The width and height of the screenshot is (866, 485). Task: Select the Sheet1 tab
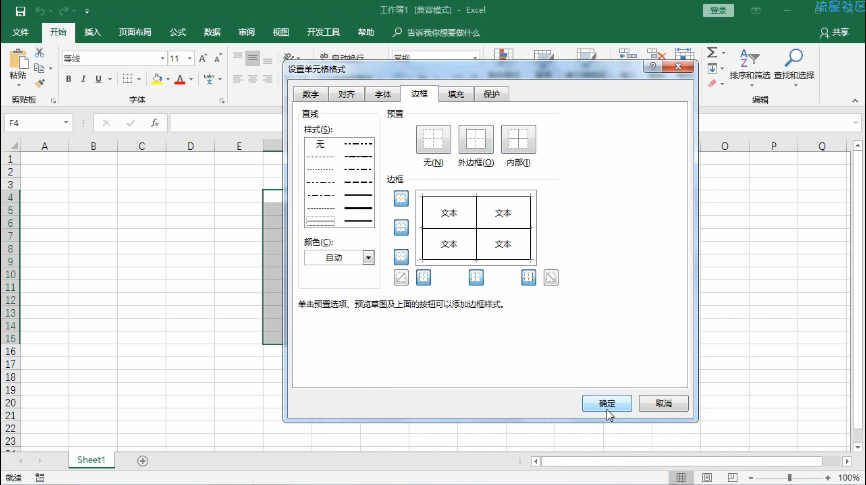91,460
